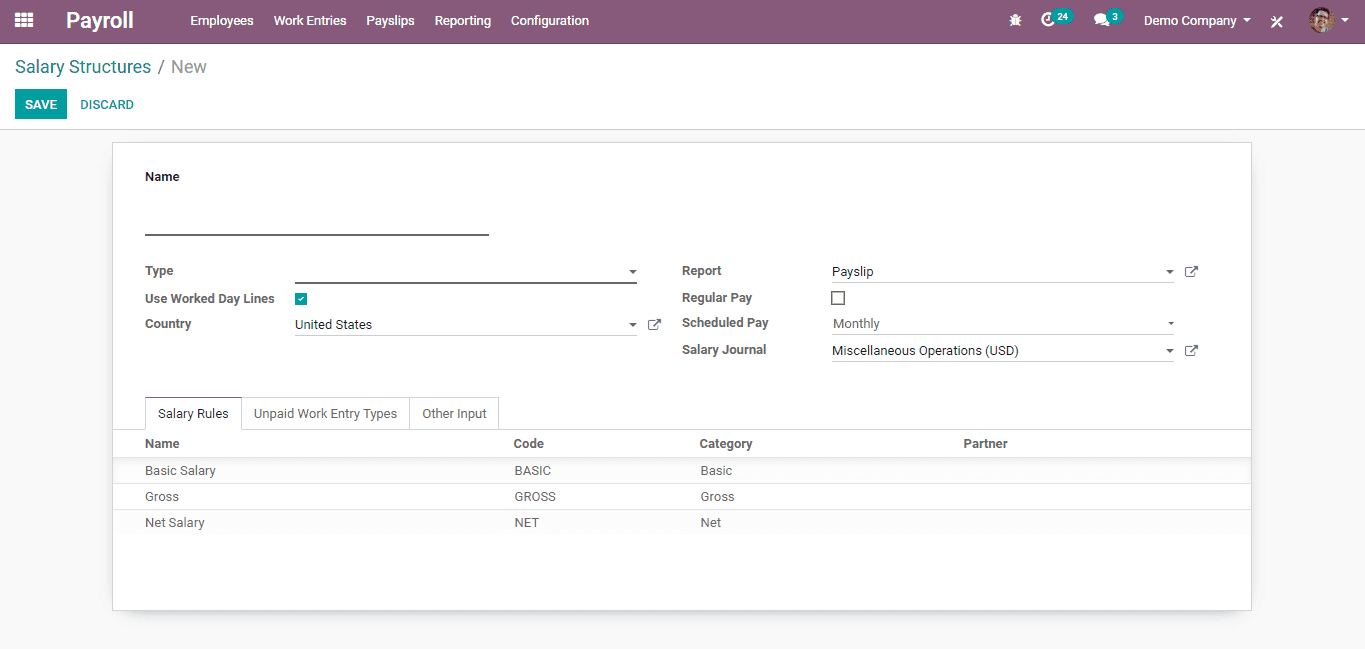Open the Demo Company switcher dropdown

pyautogui.click(x=1196, y=21)
